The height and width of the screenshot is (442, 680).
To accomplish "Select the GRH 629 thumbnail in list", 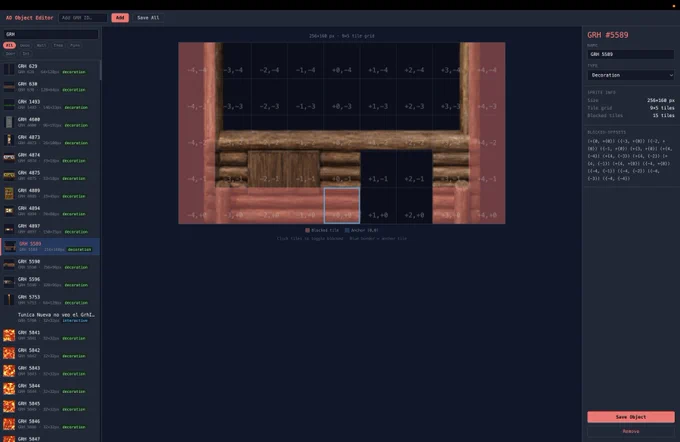I will tap(9, 69).
